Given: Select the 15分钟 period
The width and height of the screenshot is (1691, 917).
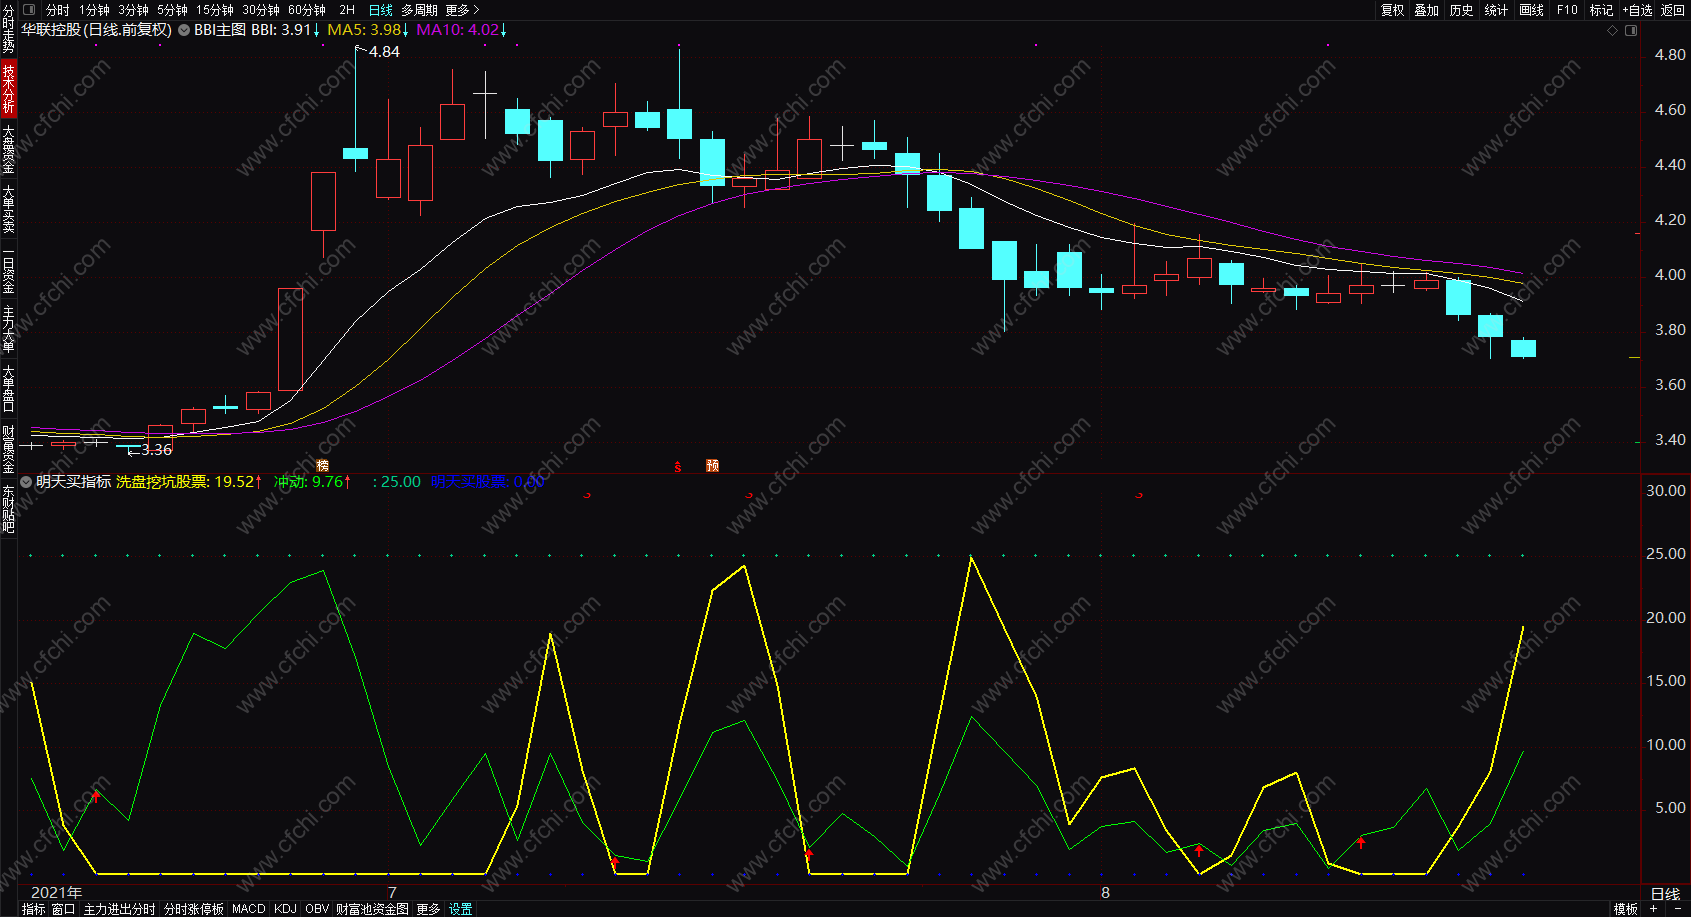Looking at the screenshot, I should pos(215,10).
